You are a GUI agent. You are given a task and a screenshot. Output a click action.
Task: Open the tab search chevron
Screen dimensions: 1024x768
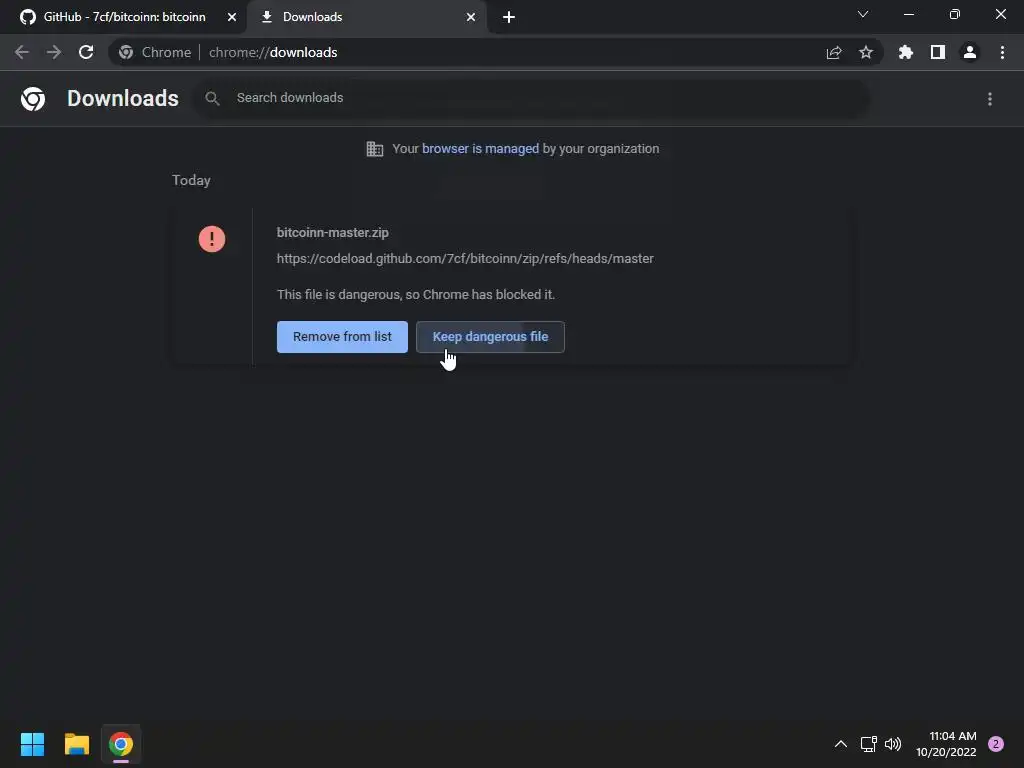click(863, 14)
